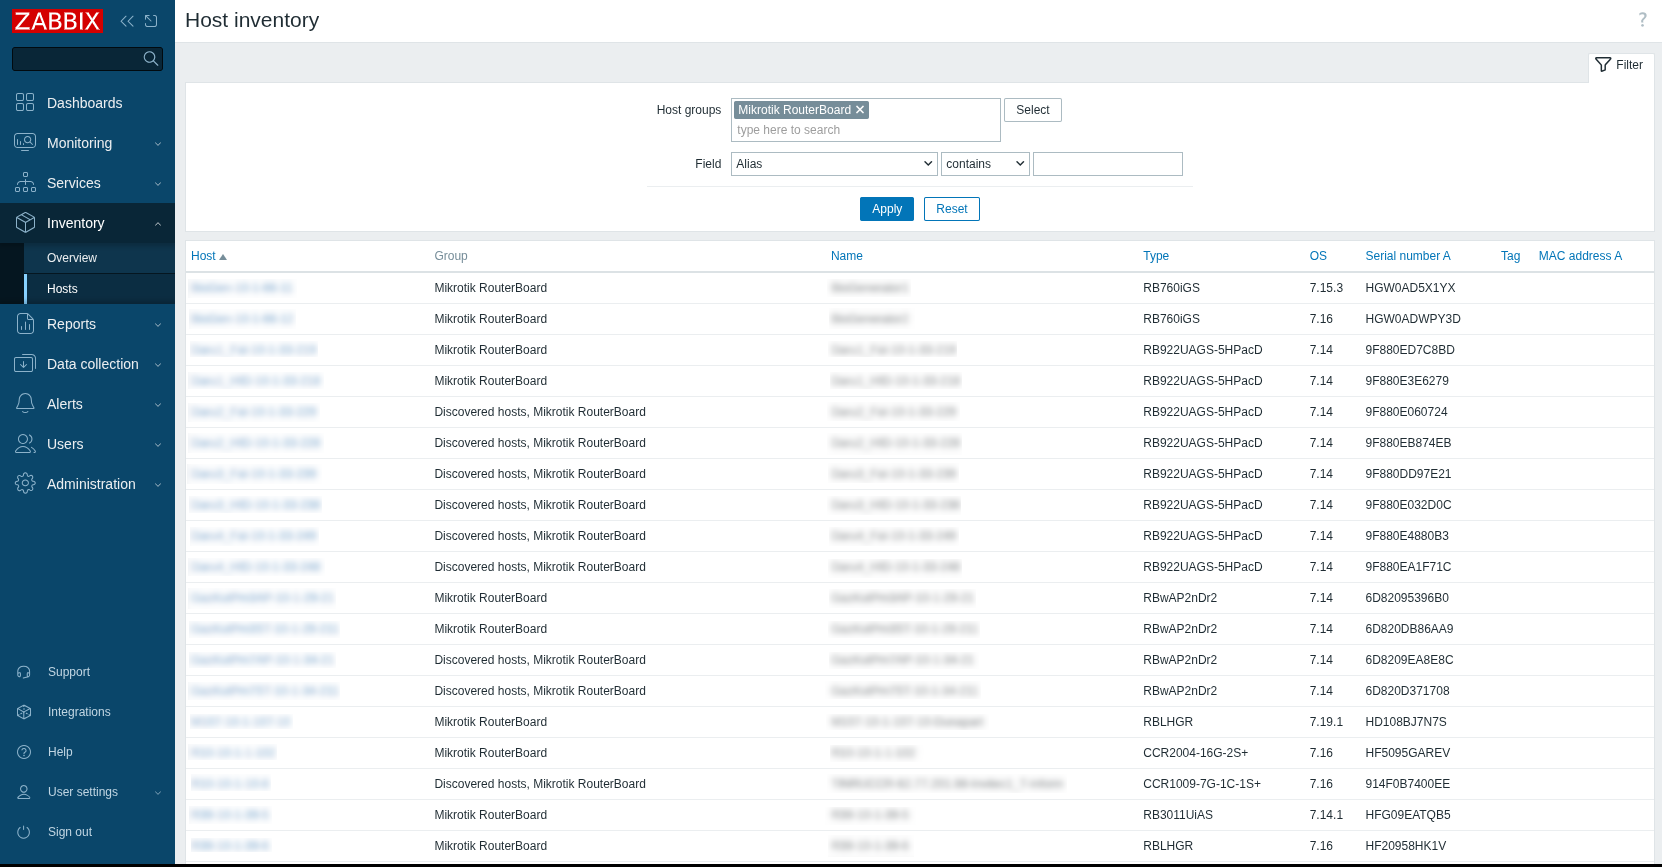This screenshot has width=1662, height=867.
Task: Open Dashboards from the sidebar
Action: [x=84, y=103]
